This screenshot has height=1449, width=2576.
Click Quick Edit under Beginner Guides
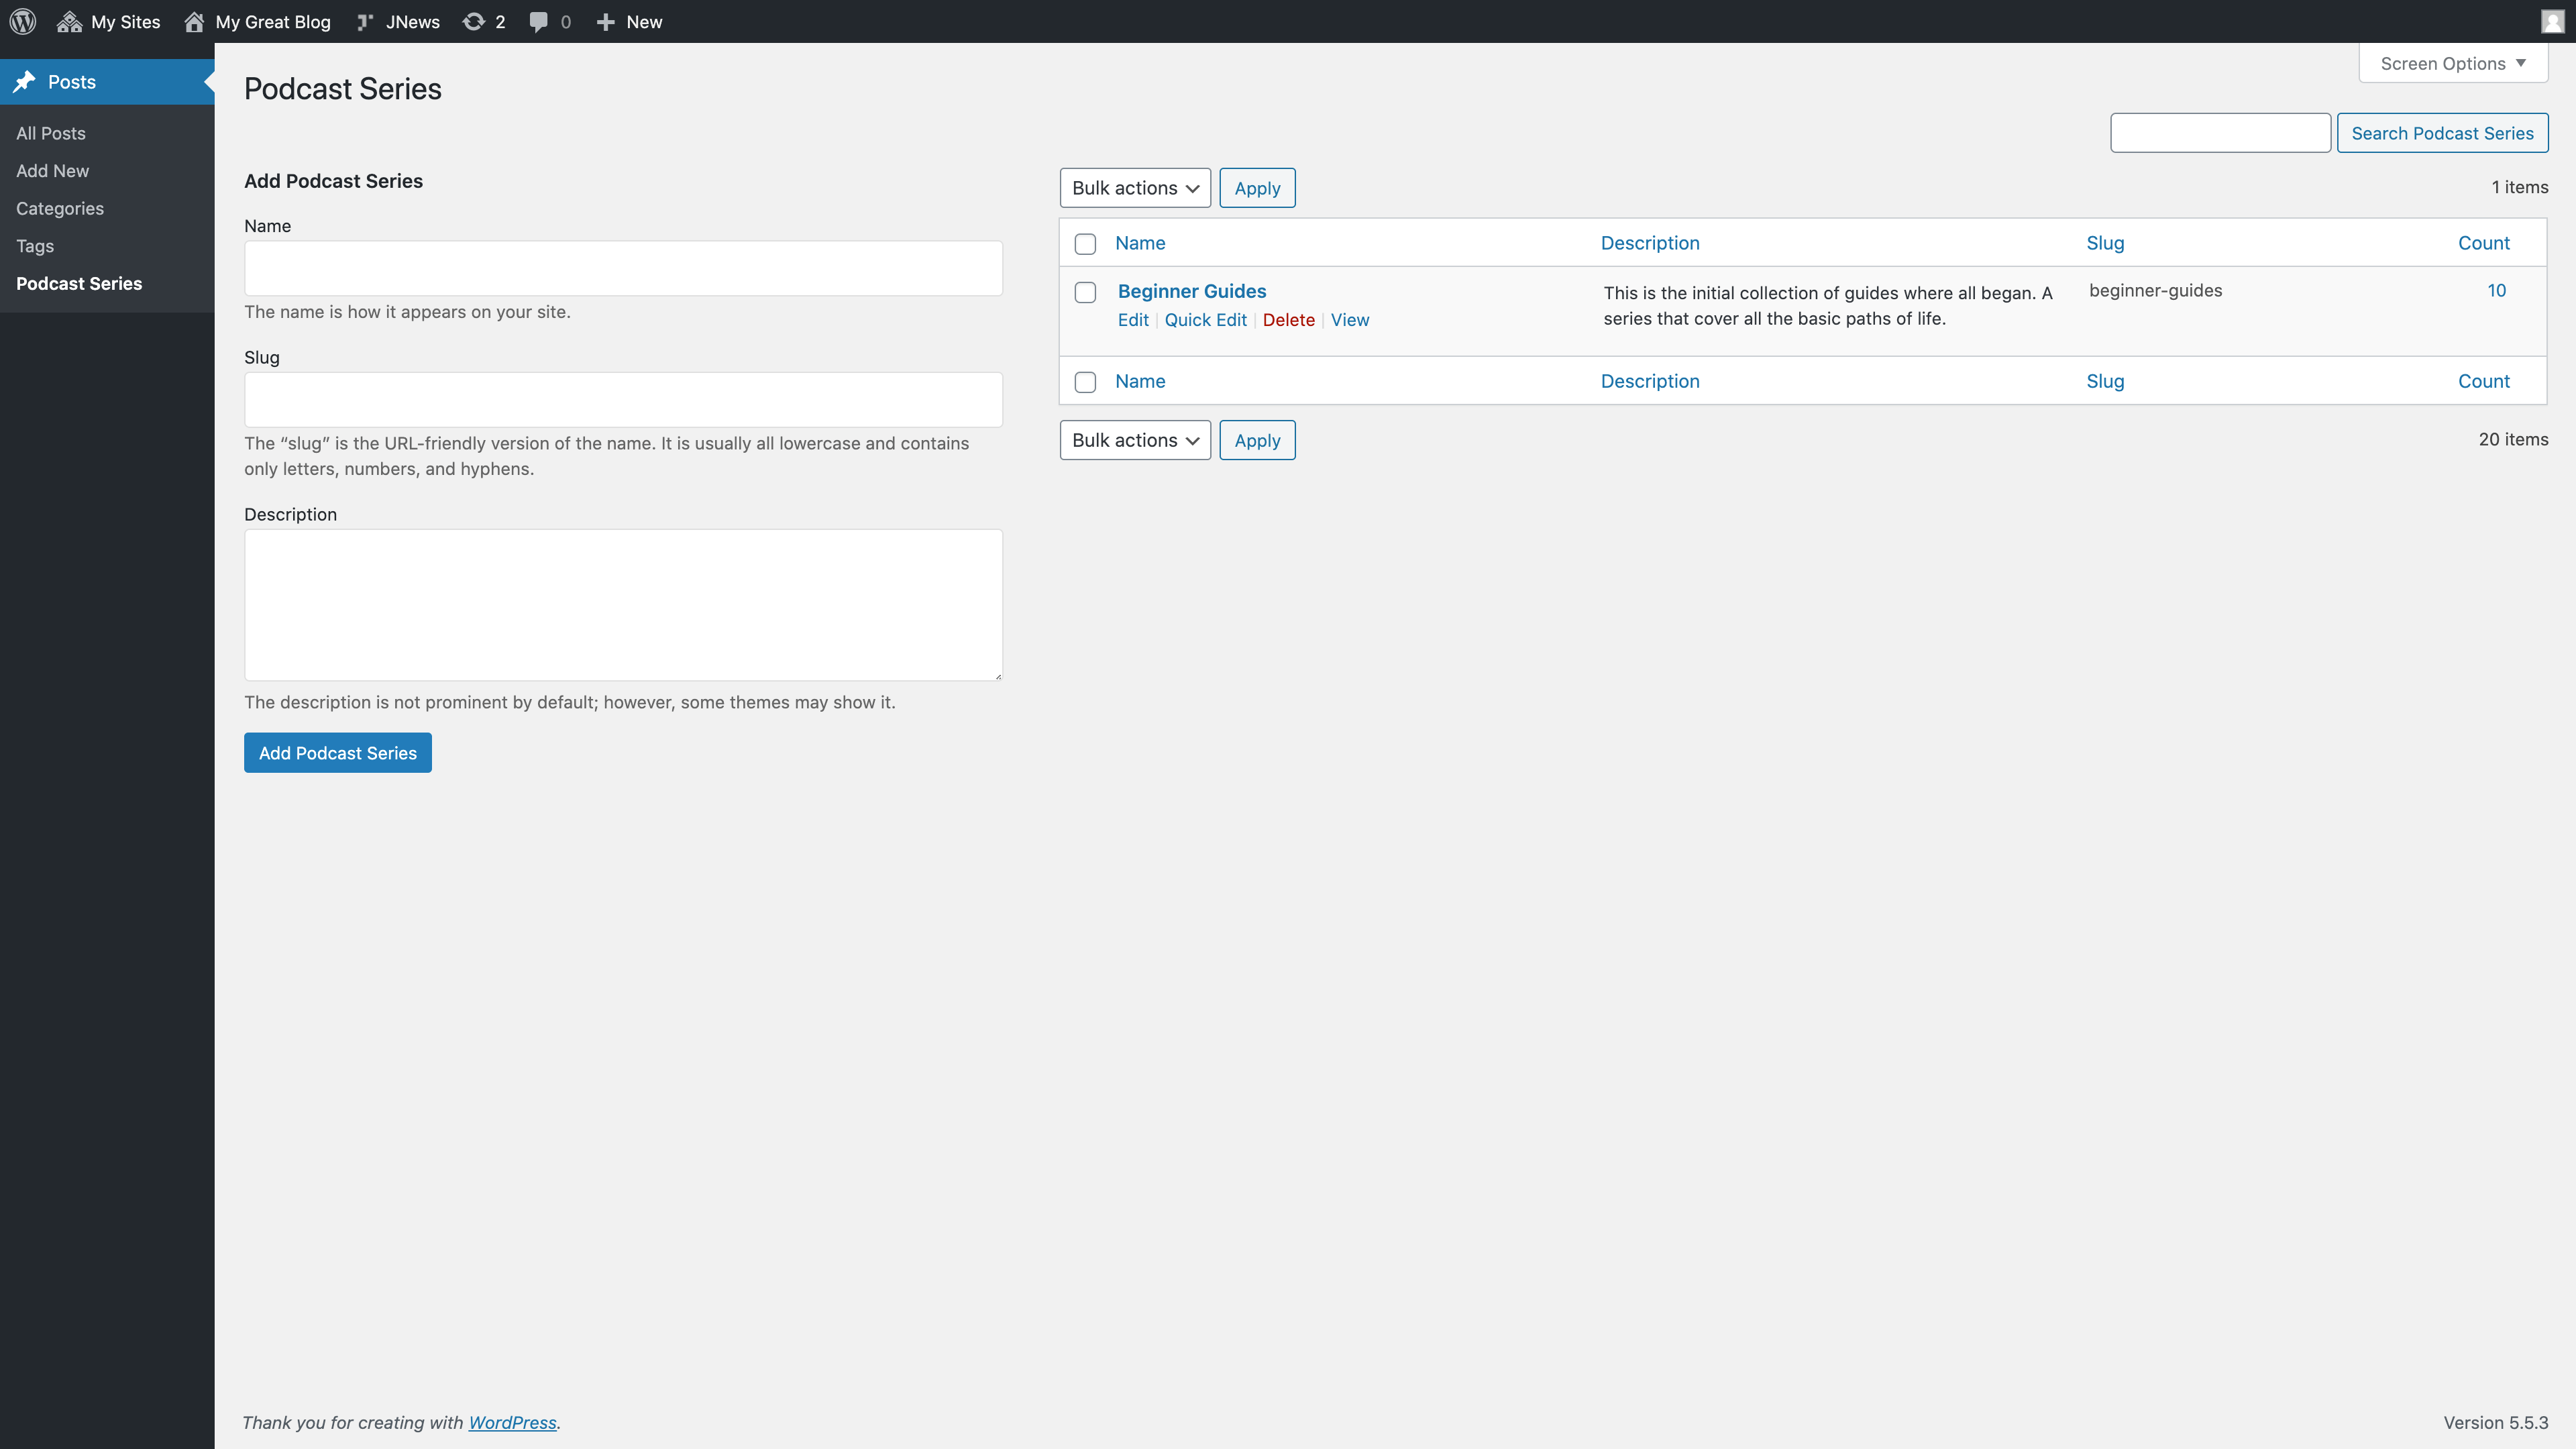click(x=1205, y=320)
